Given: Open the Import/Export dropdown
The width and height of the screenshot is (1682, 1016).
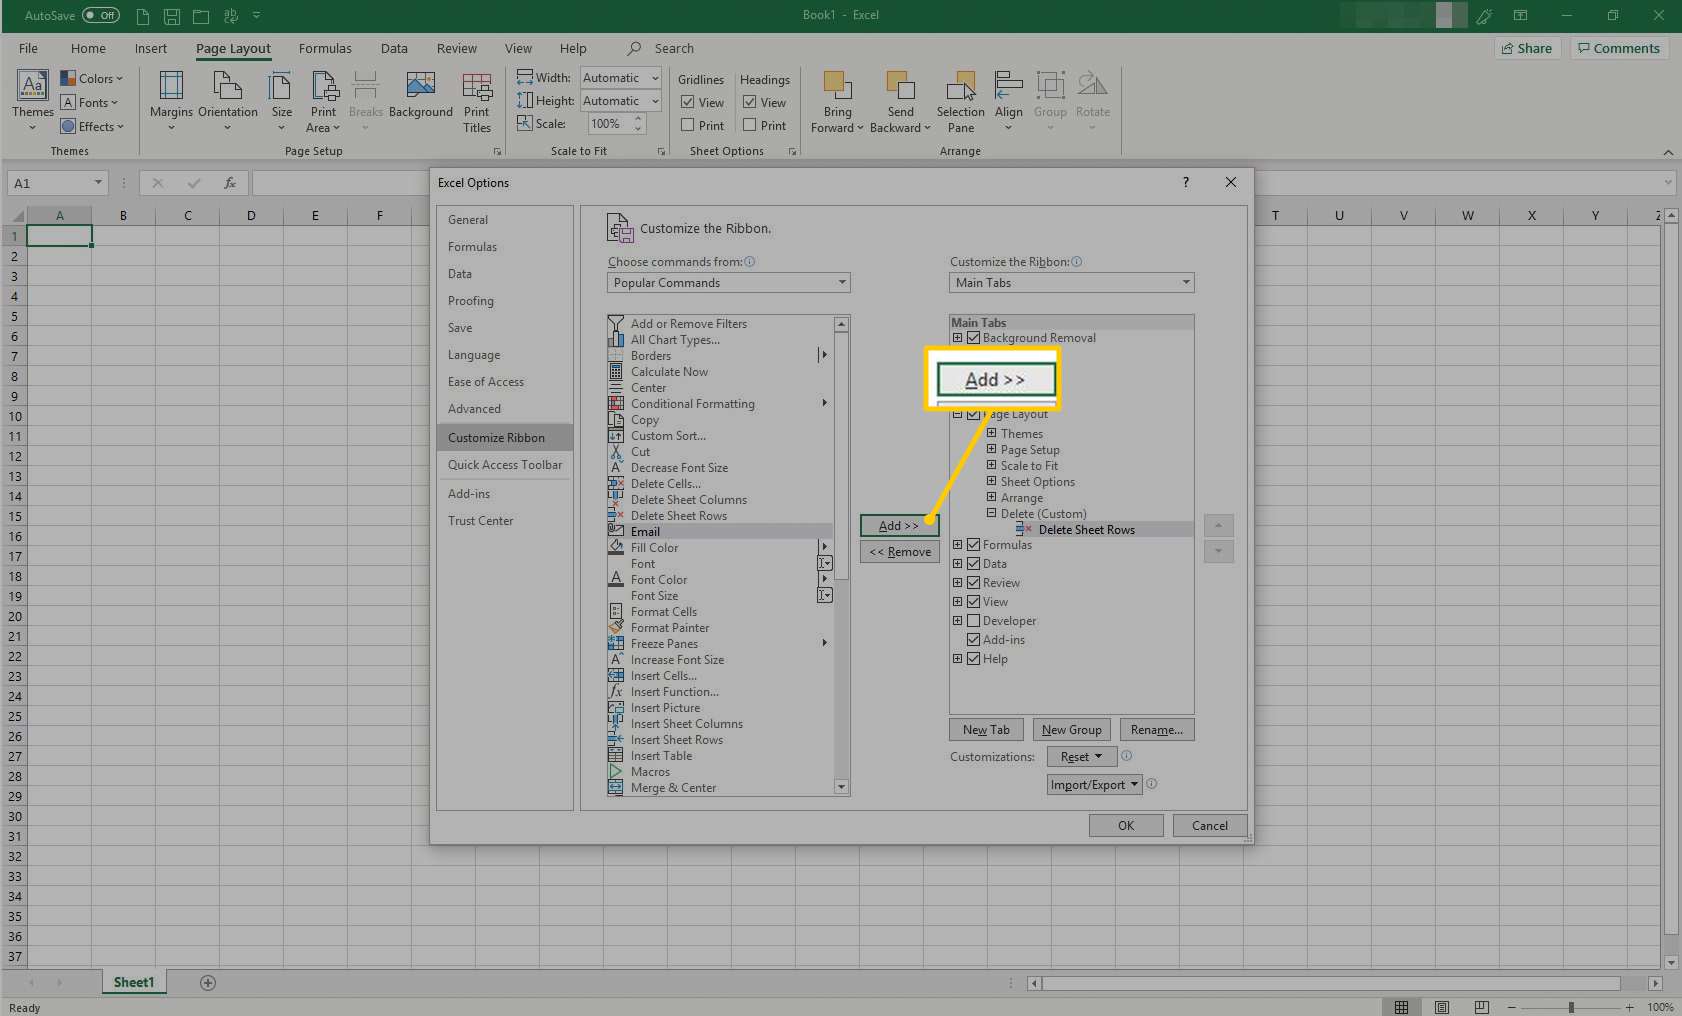Looking at the screenshot, I should (1094, 785).
